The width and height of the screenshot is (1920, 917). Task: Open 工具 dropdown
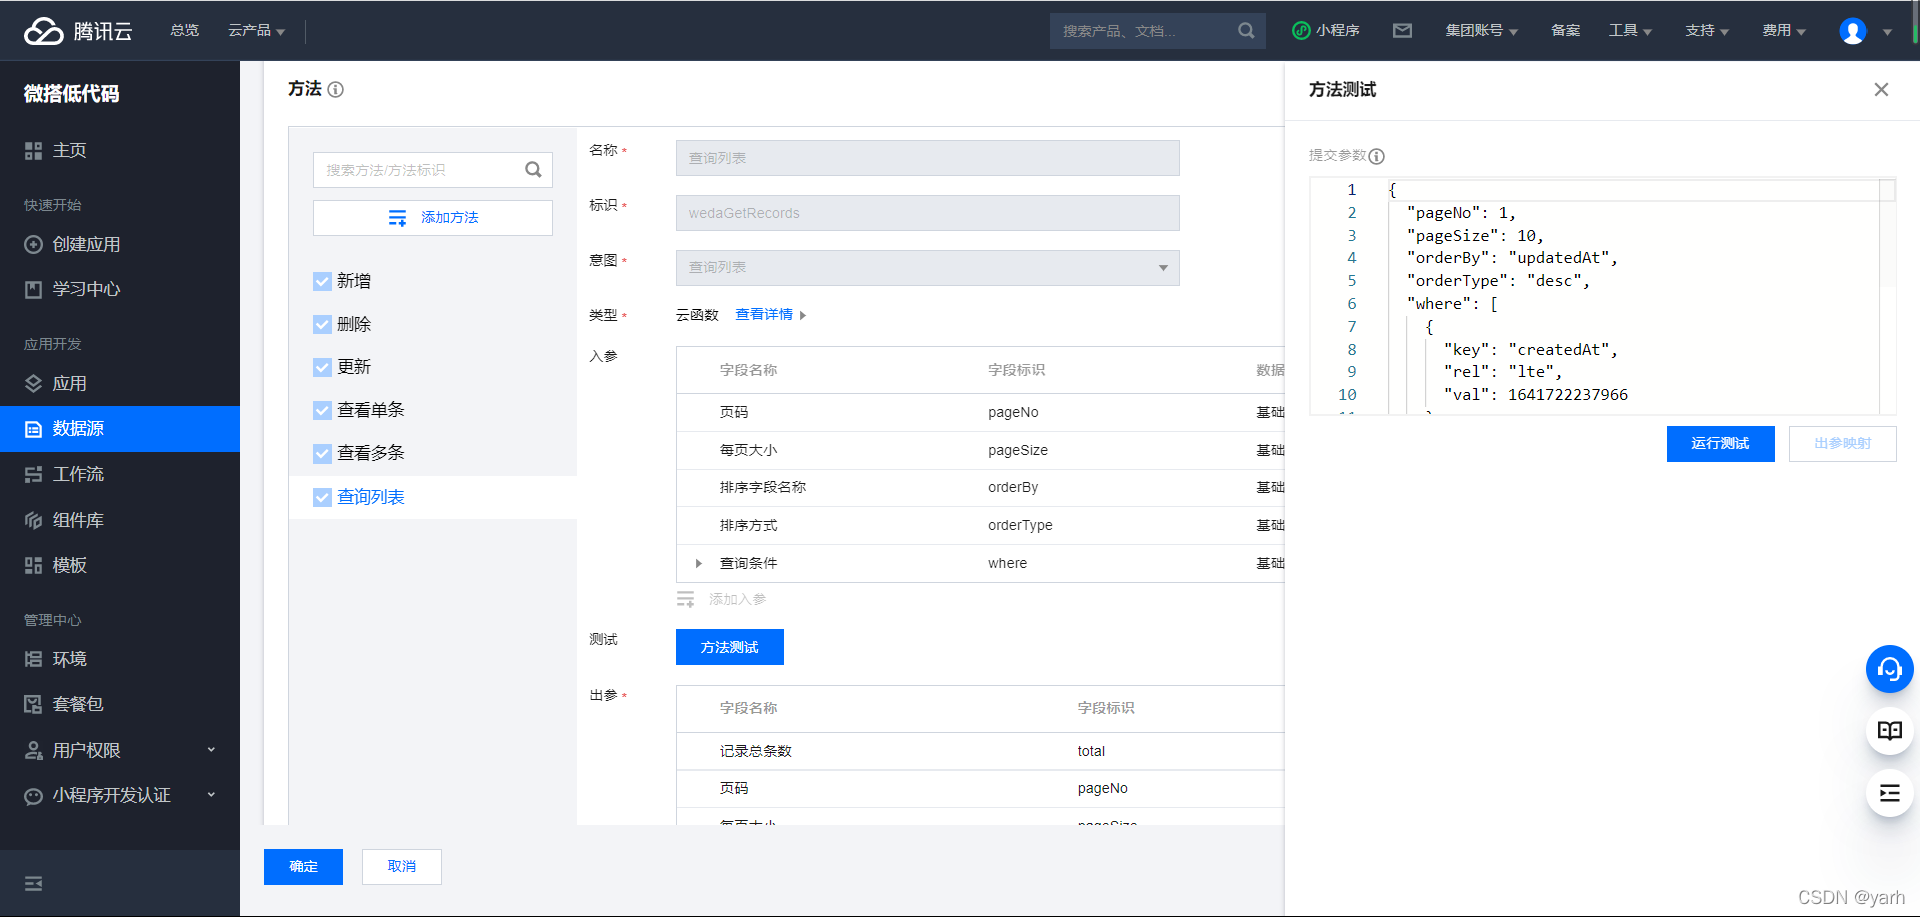click(x=1630, y=31)
